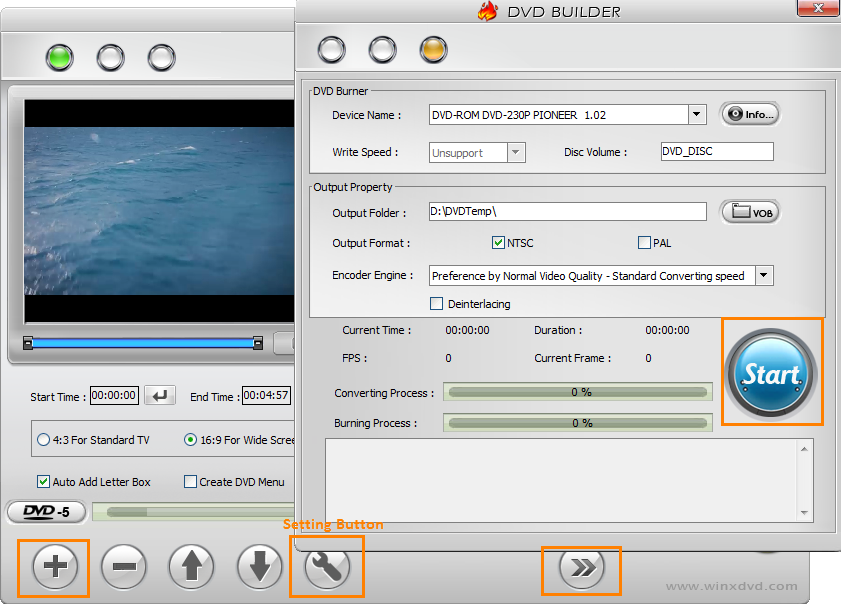841x604 pixels.
Task: Open the Device Name dropdown
Action: coord(696,114)
